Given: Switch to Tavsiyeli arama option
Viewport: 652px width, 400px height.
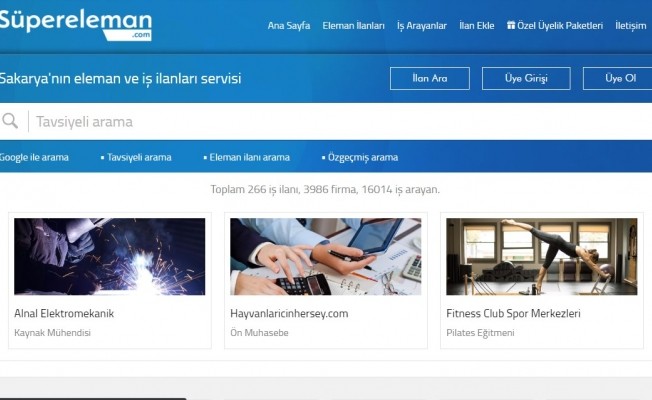Looking at the screenshot, I should 136,157.
